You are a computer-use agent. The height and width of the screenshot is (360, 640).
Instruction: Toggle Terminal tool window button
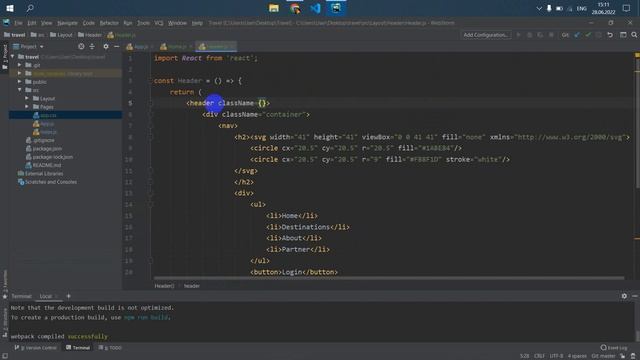(x=78, y=348)
